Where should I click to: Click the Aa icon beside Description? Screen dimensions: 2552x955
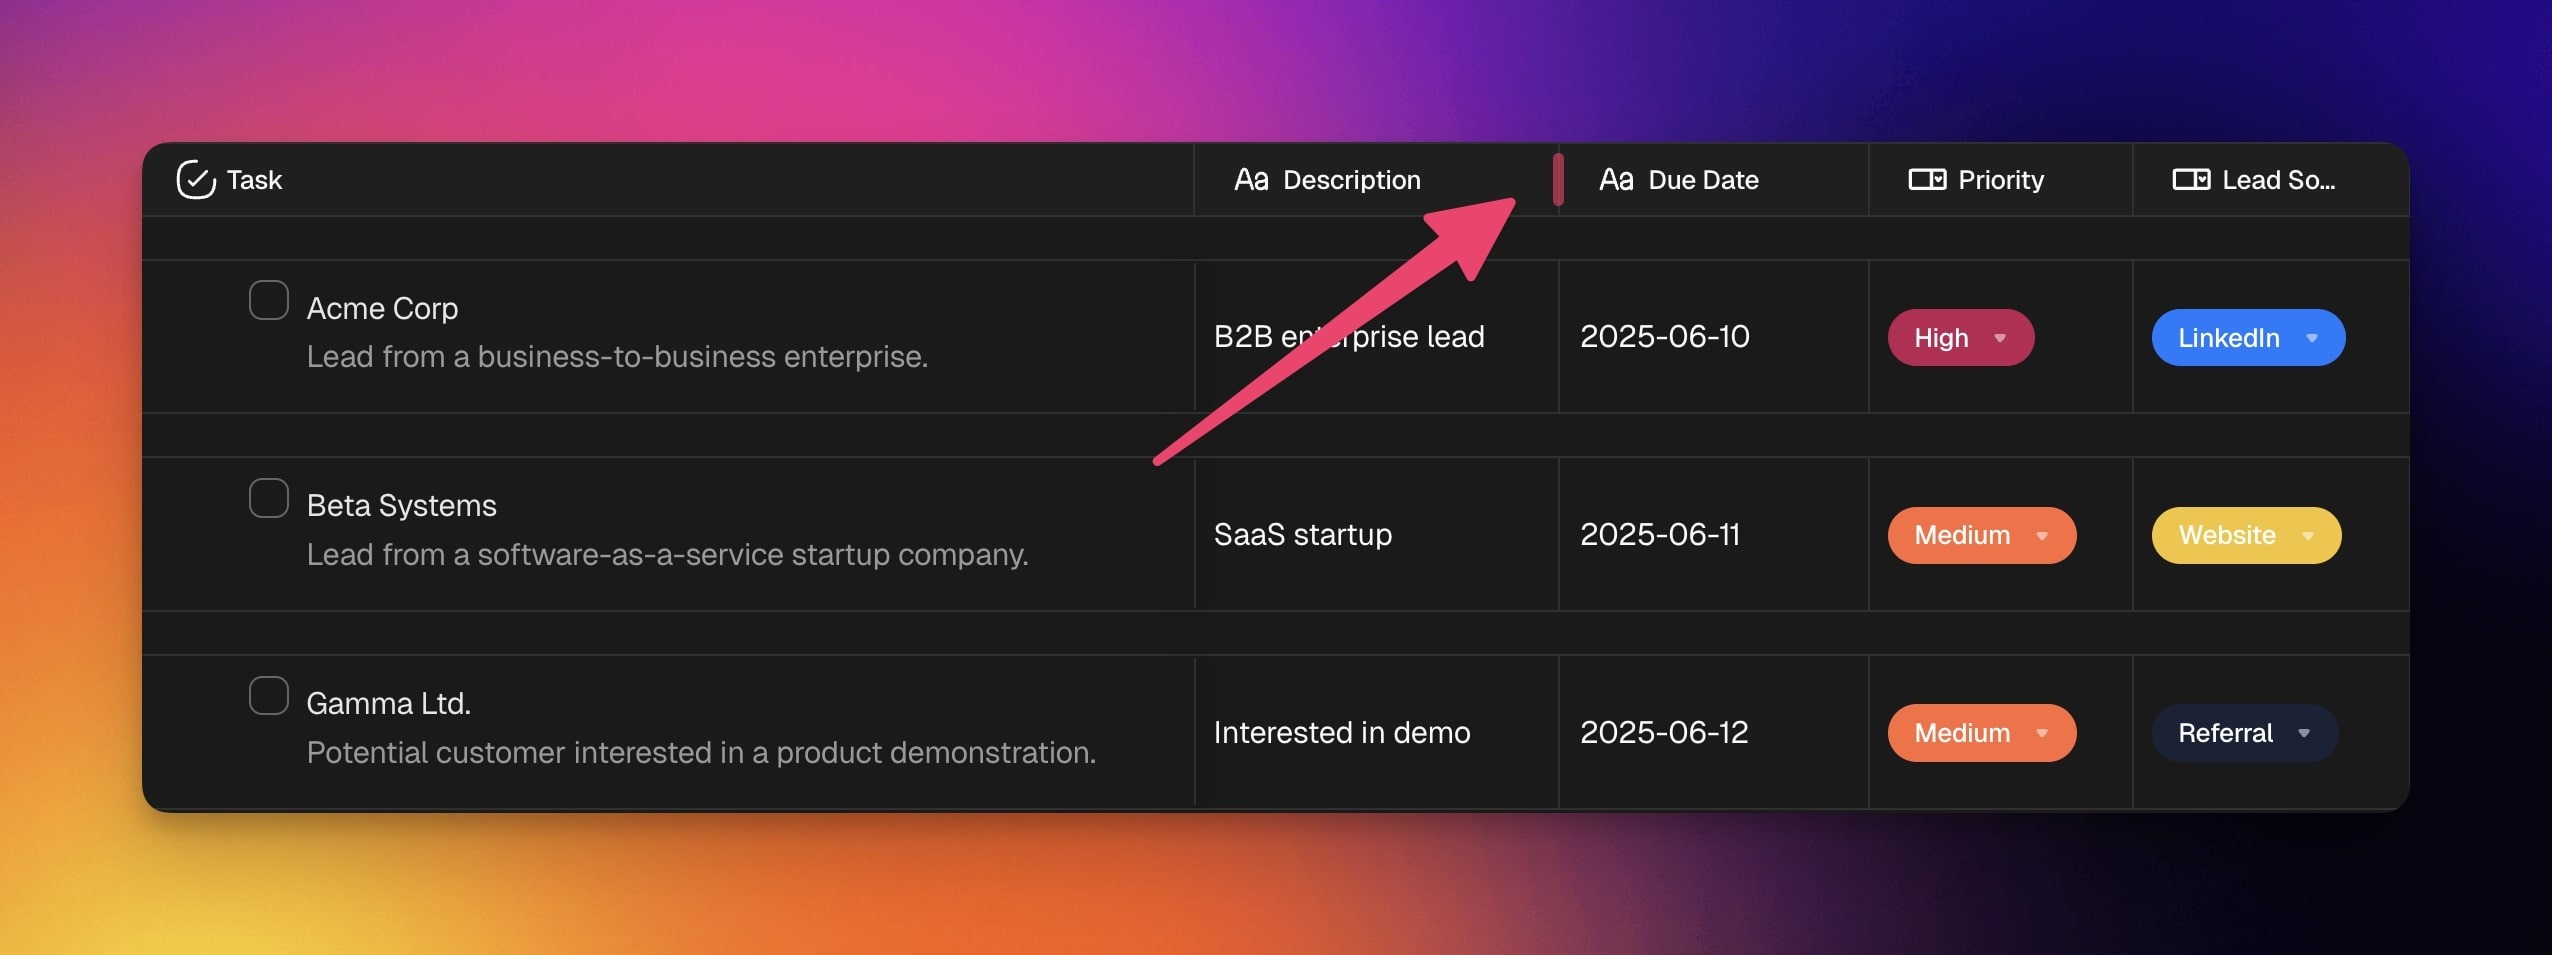coord(1251,180)
